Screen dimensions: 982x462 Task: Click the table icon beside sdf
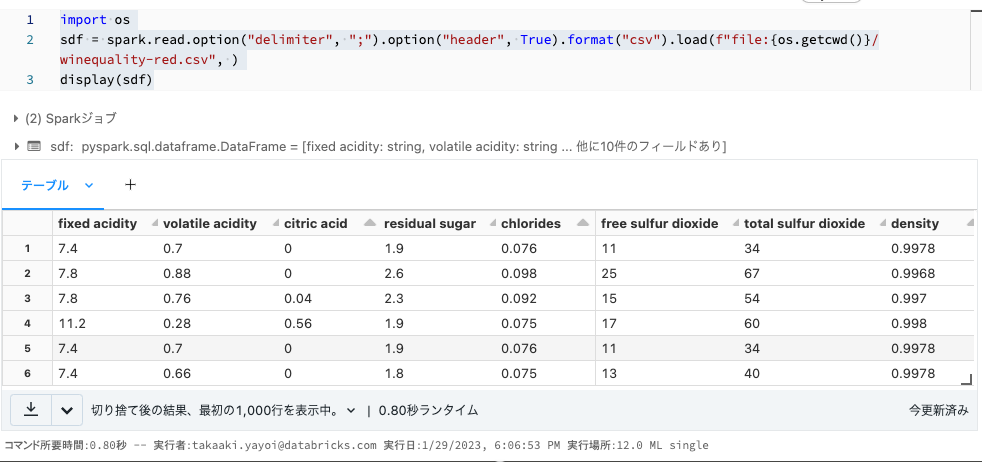[34, 146]
